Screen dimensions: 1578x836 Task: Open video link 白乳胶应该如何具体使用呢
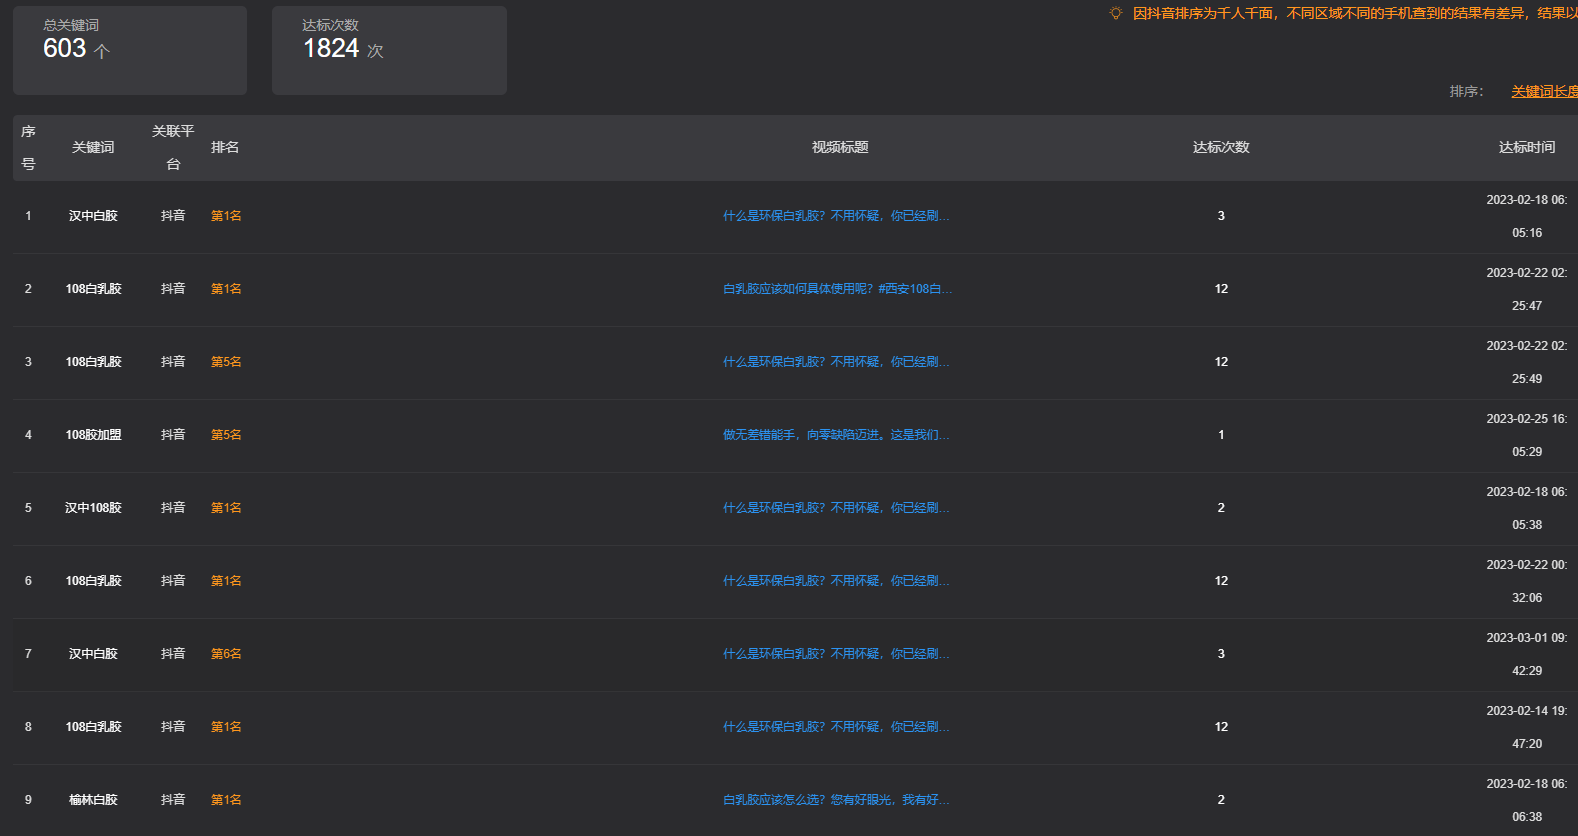(x=837, y=289)
